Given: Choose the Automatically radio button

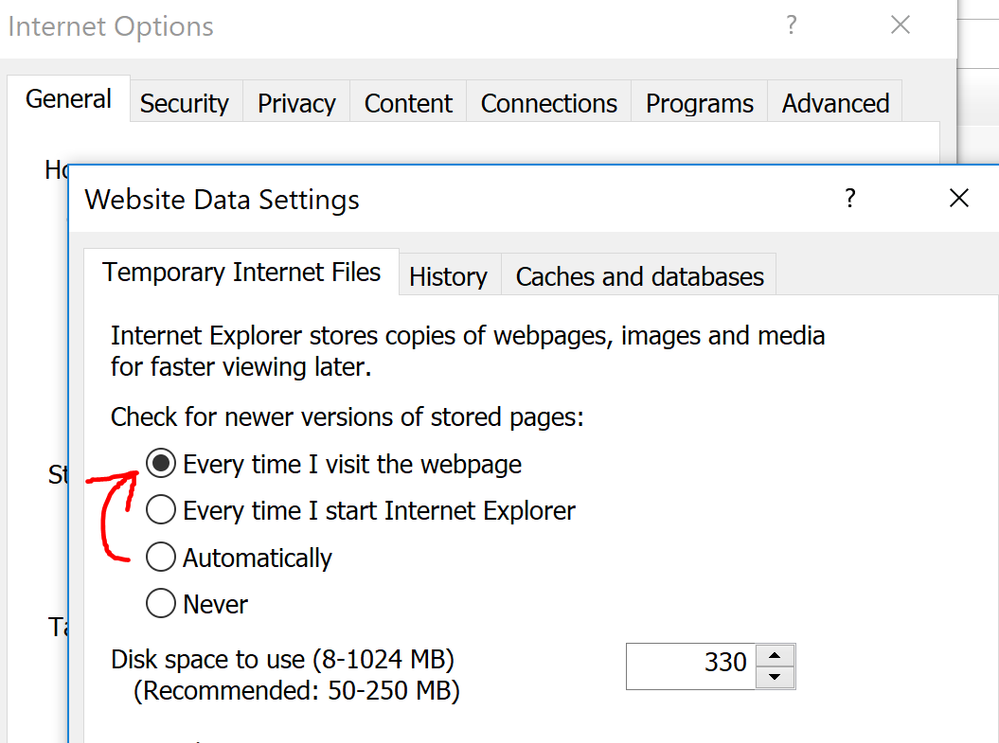Looking at the screenshot, I should 160,558.
